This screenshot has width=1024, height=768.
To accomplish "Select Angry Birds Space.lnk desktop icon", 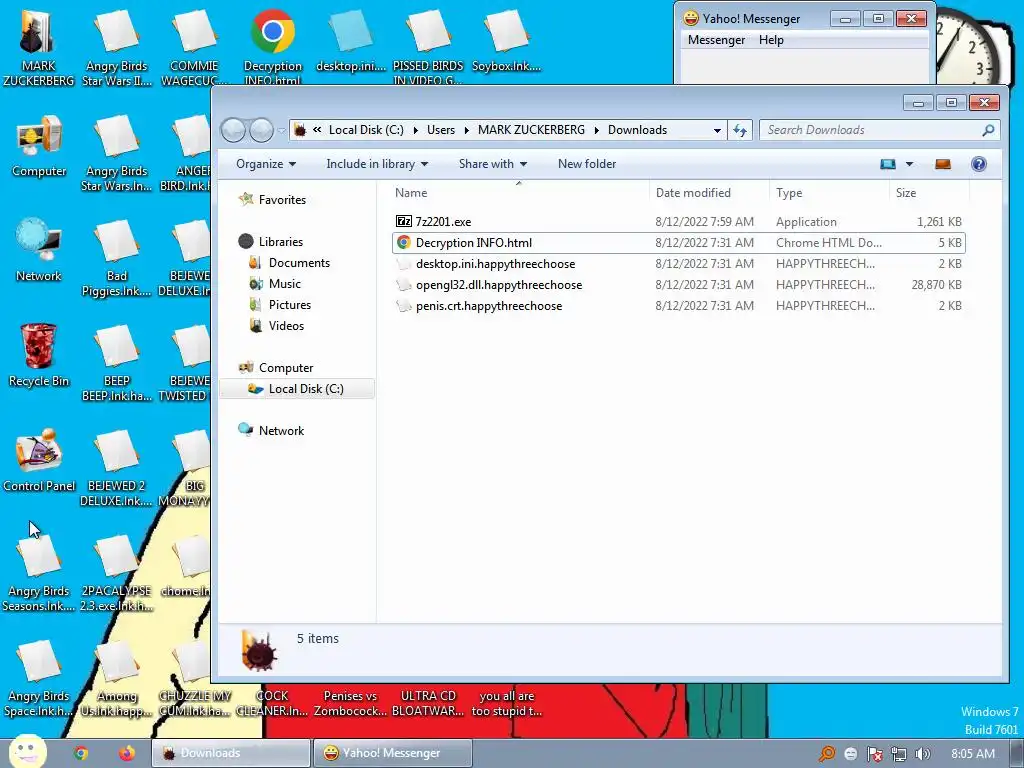I will click(x=39, y=678).
